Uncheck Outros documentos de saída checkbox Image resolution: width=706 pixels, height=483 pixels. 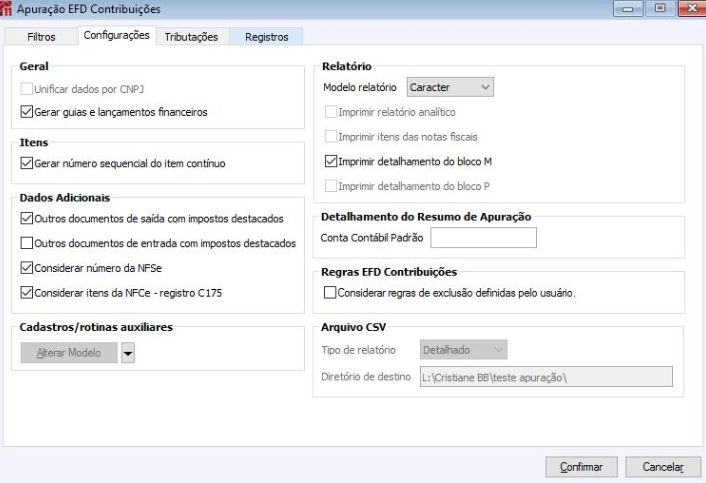click(x=27, y=218)
